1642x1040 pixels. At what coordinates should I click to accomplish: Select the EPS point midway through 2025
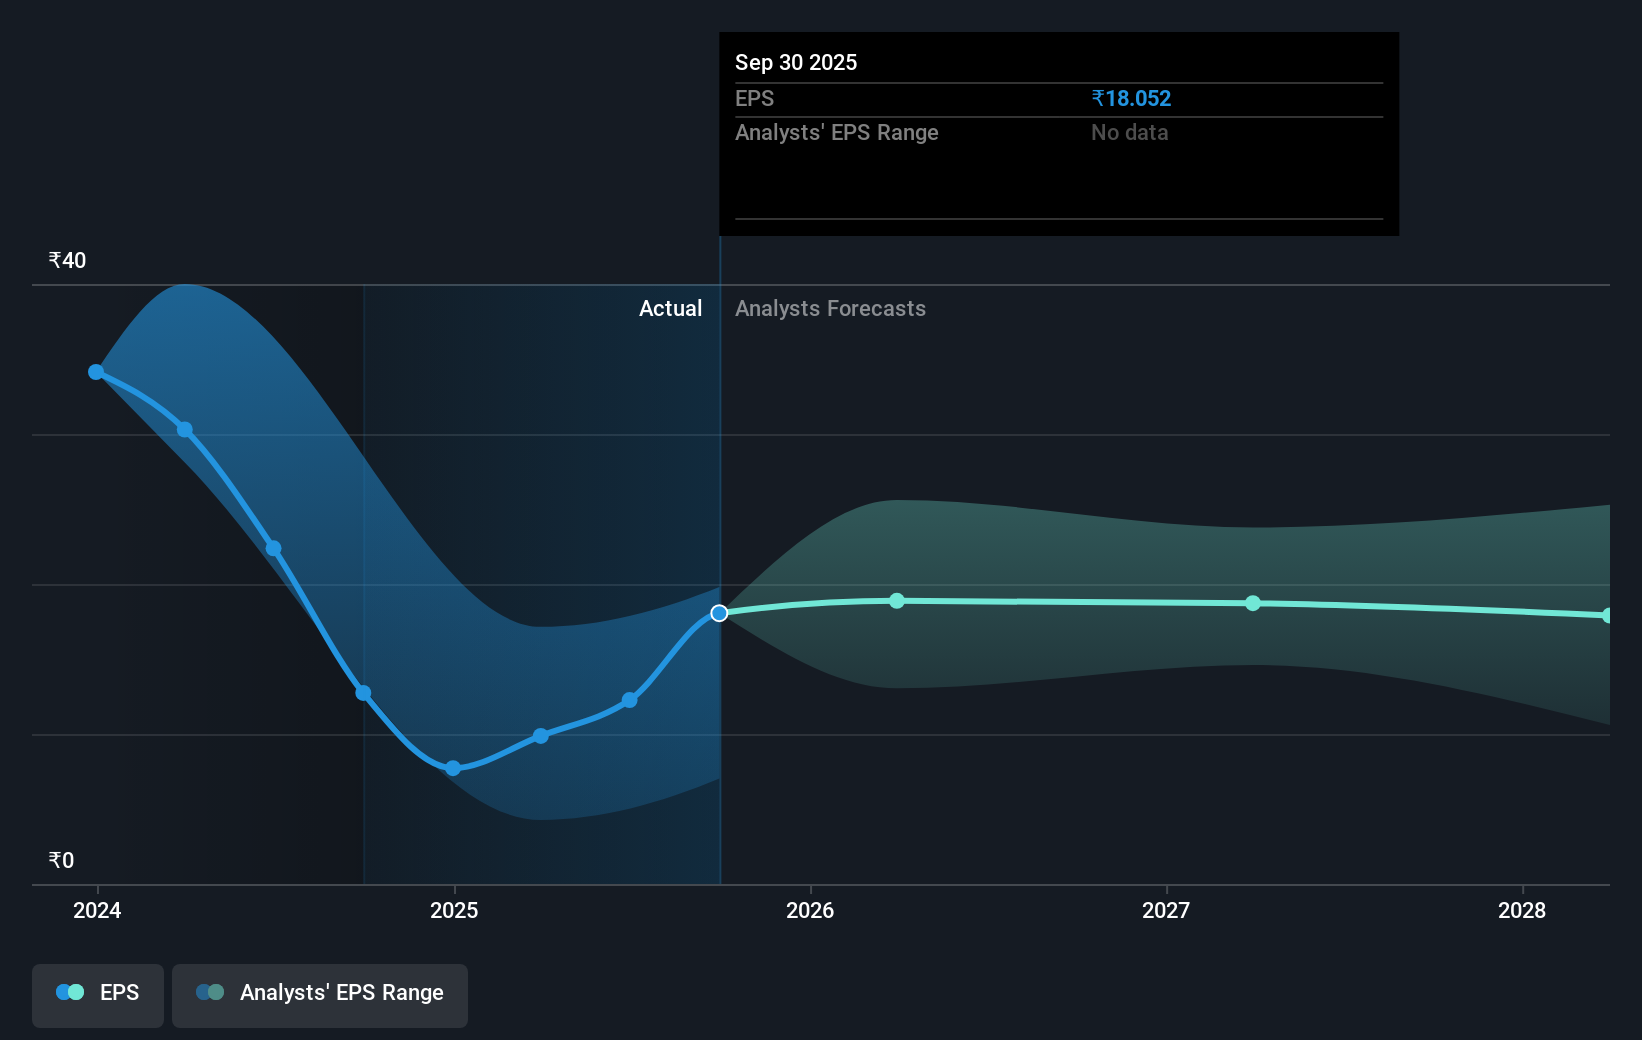point(630,700)
